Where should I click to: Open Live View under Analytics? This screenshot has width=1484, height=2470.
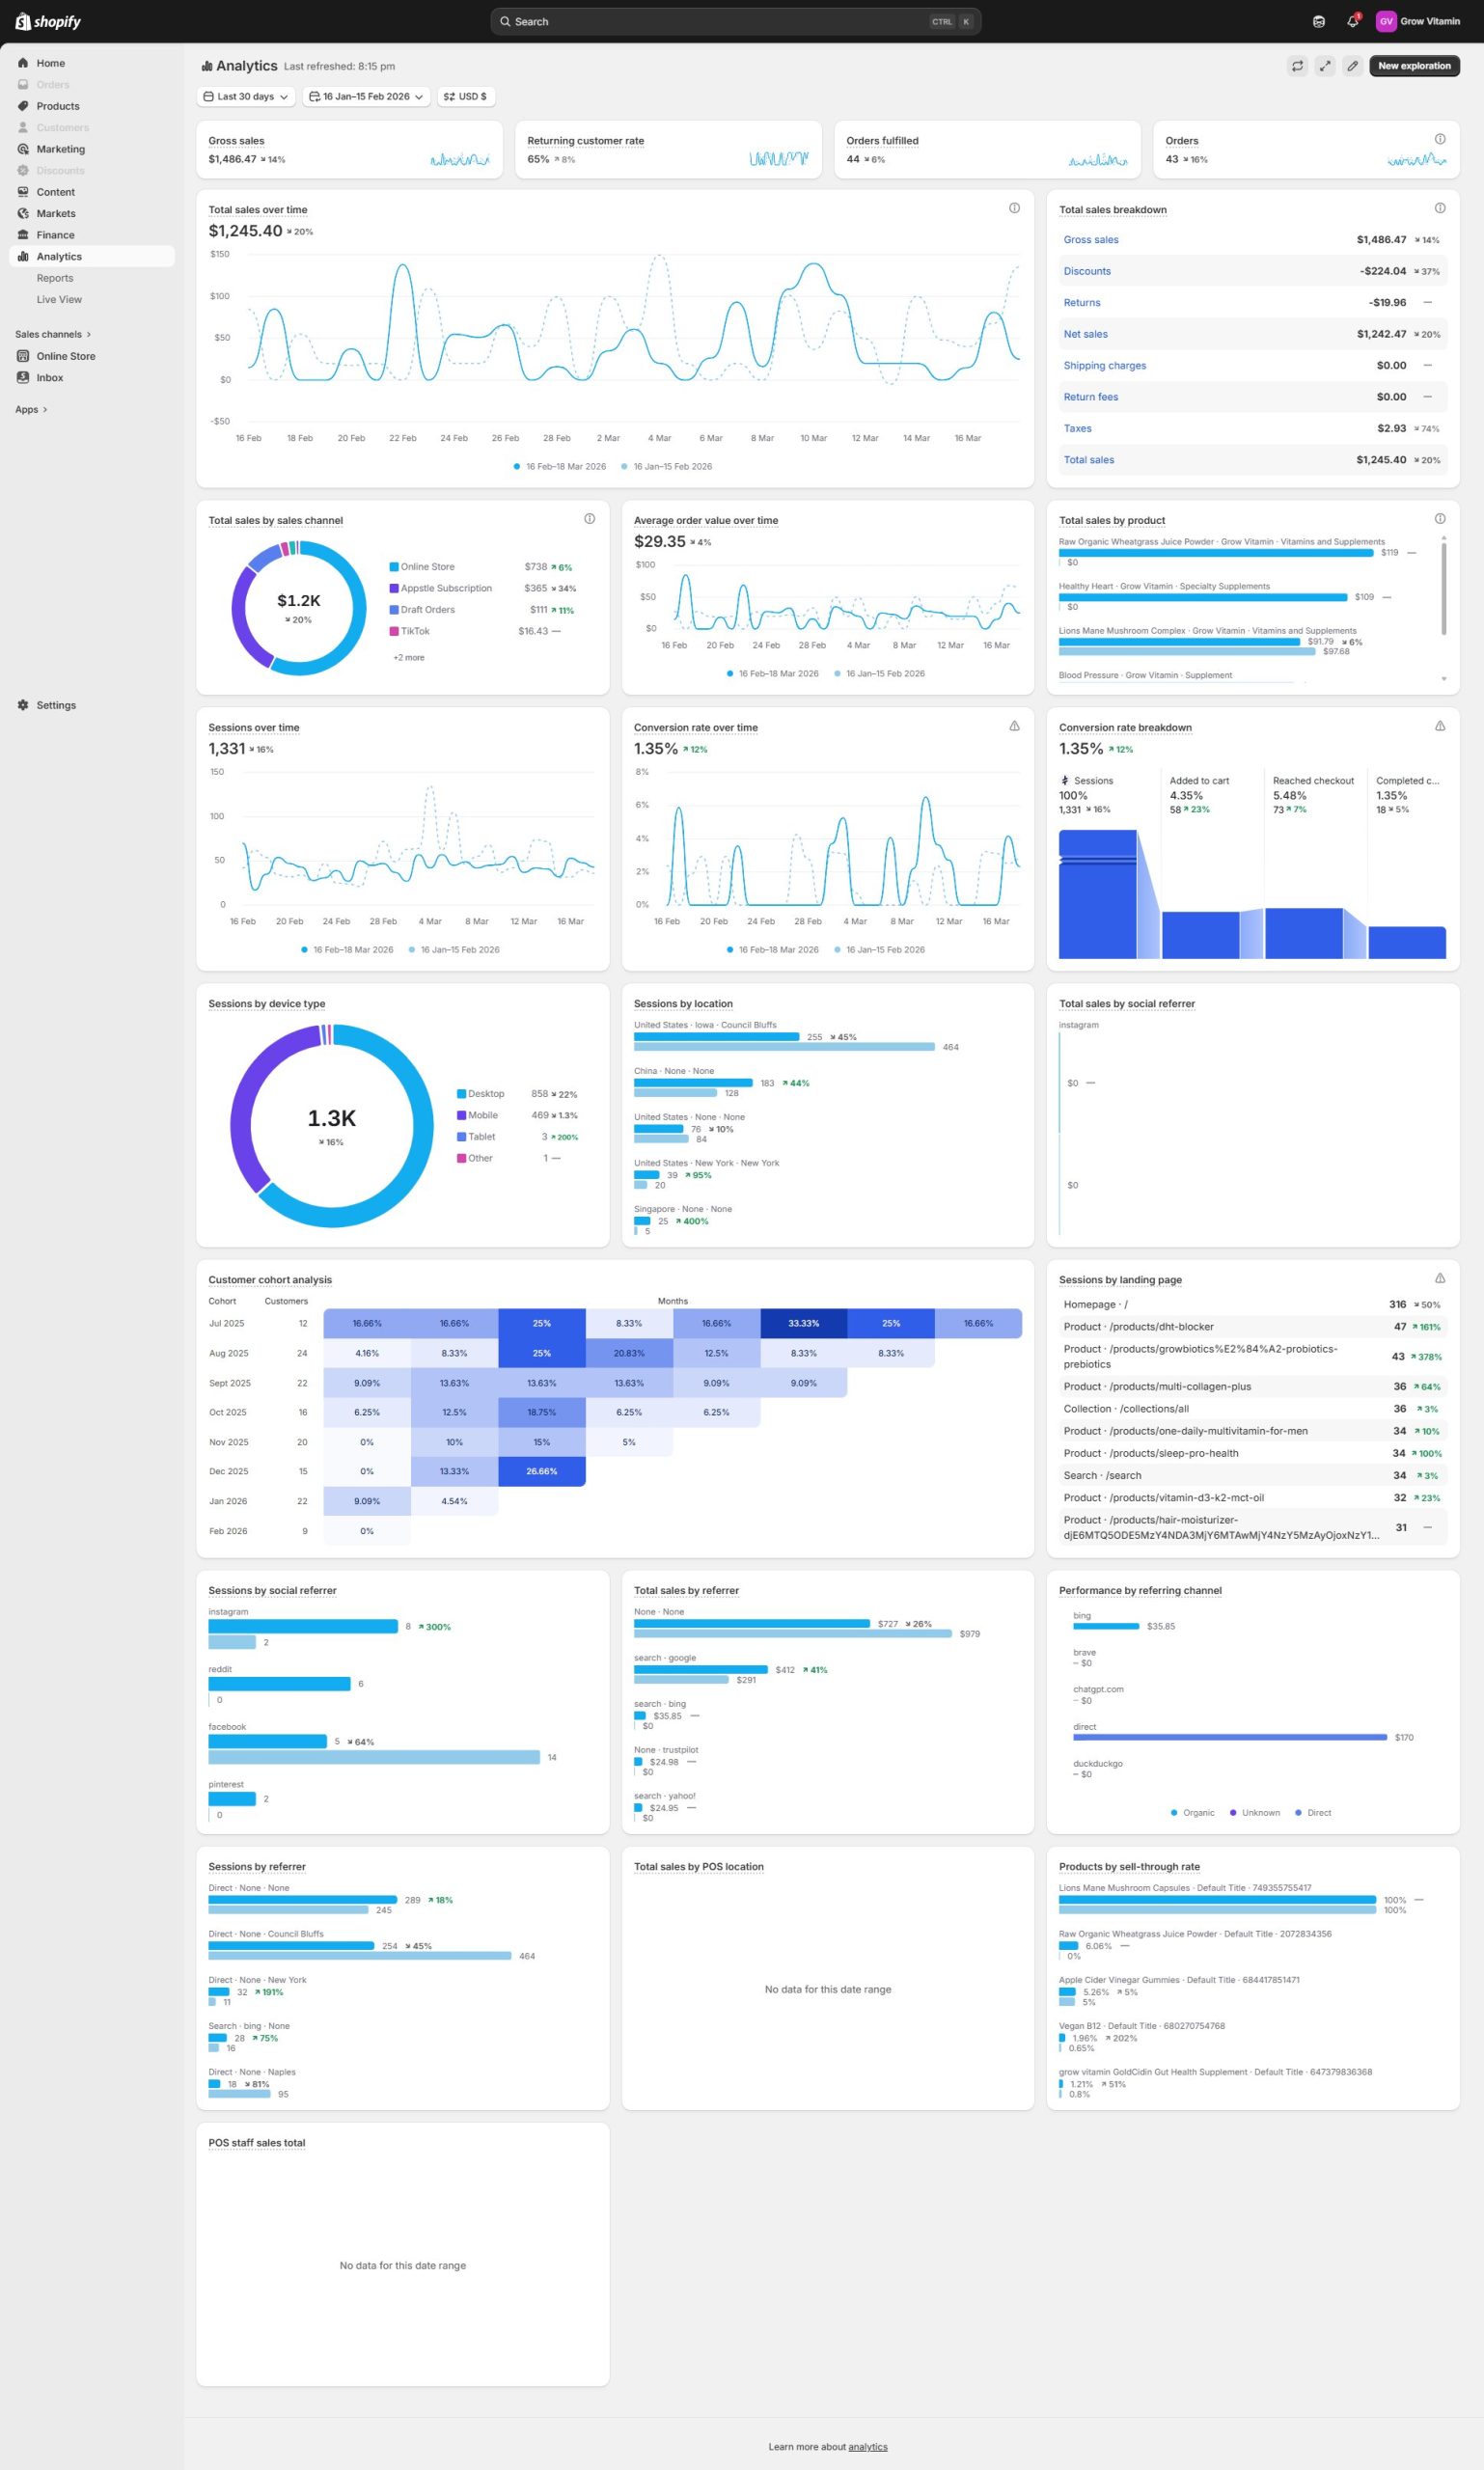coord(59,299)
